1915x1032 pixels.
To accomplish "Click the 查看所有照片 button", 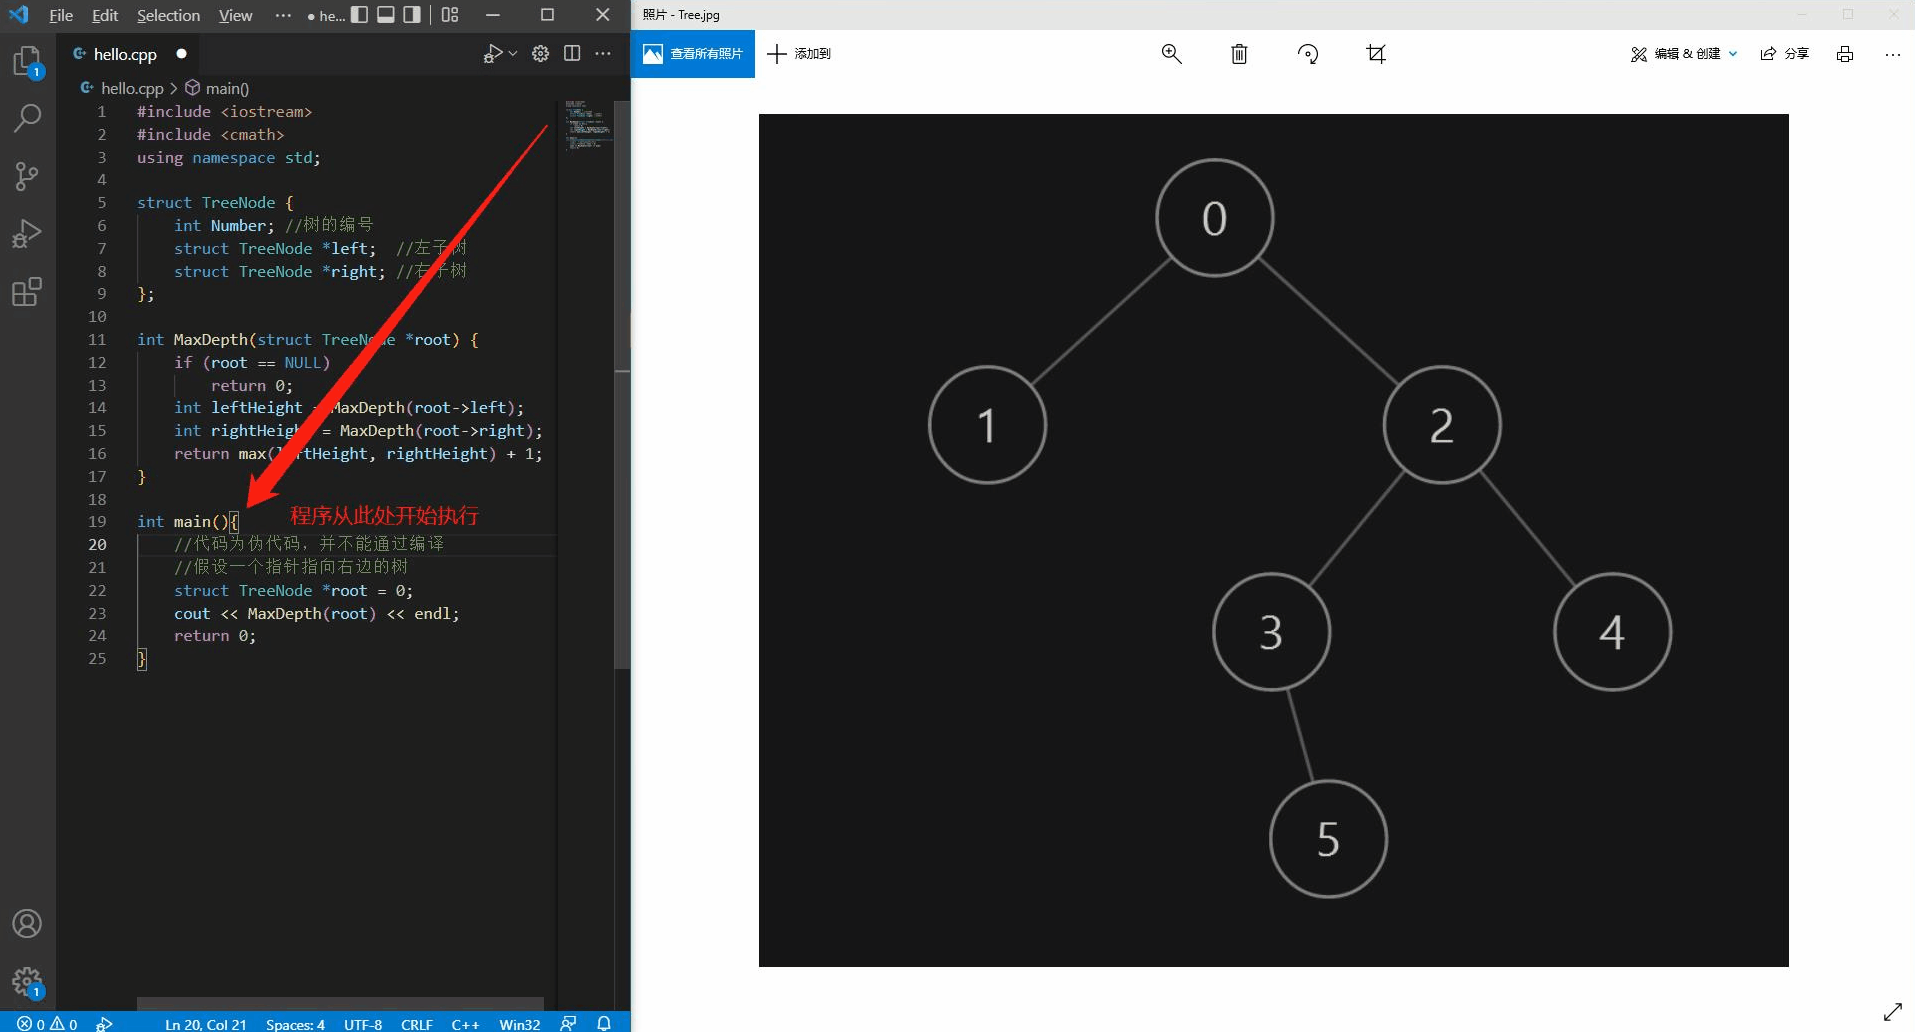I will [692, 54].
